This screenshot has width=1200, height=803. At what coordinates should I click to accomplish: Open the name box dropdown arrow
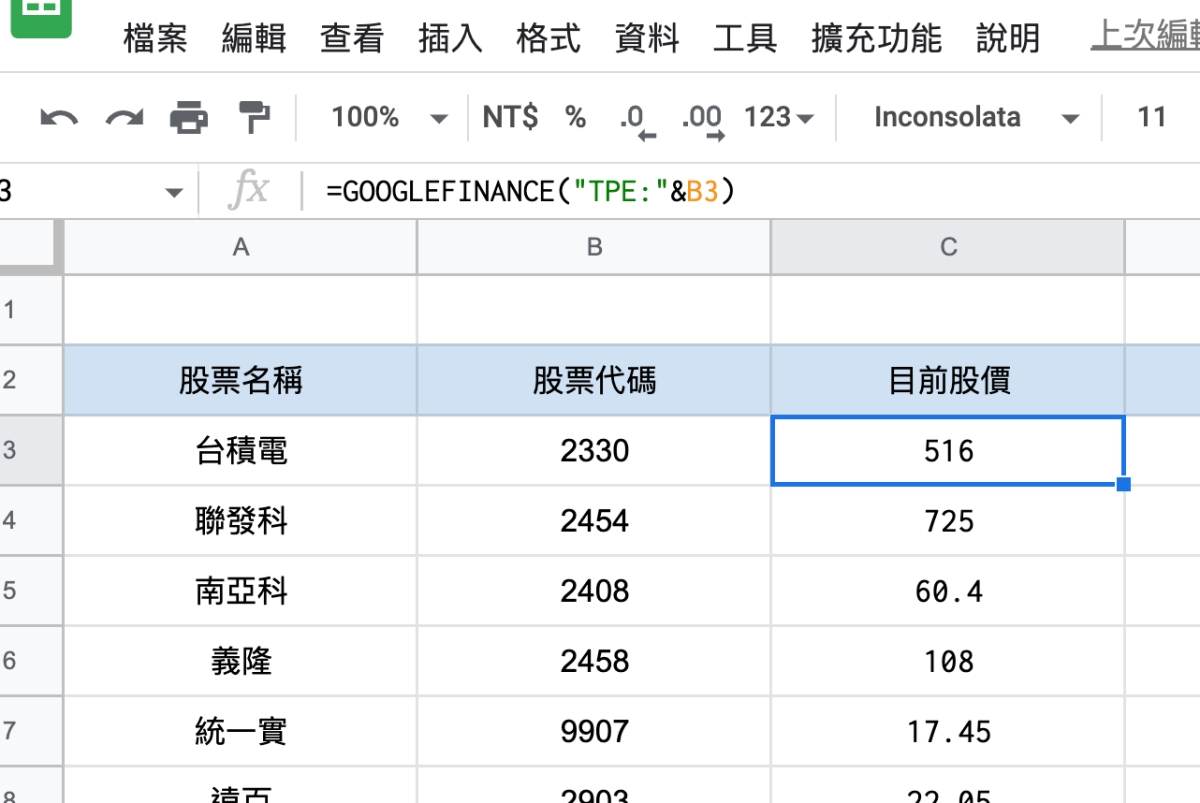pos(174,191)
